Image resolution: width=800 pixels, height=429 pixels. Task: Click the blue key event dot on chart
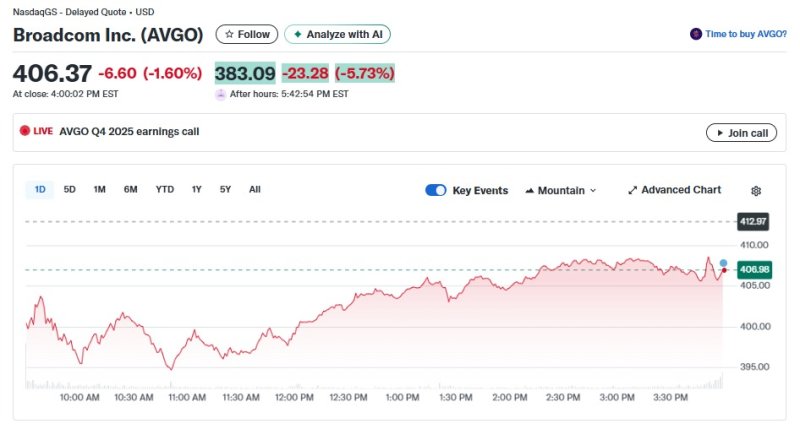point(723,263)
